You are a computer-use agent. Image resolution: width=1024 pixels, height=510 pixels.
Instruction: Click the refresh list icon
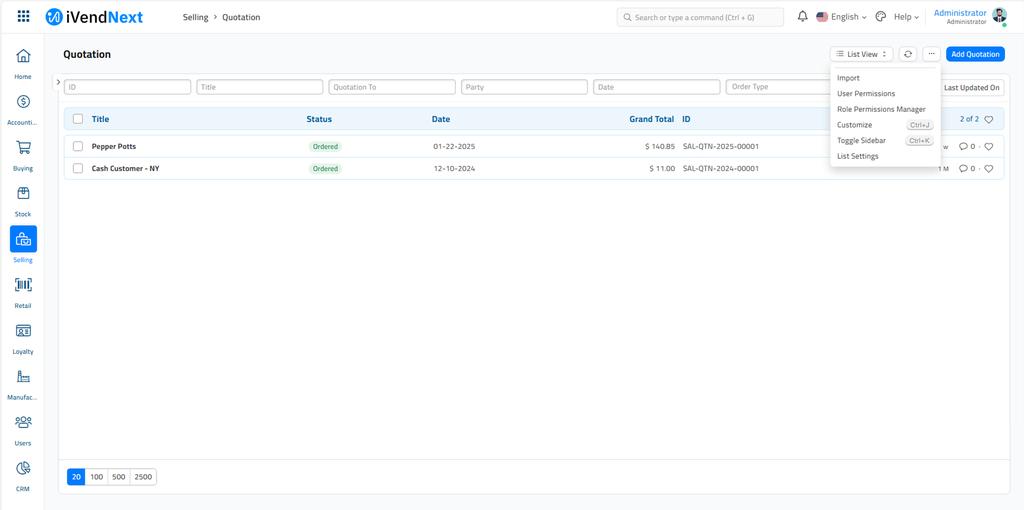[x=907, y=54]
